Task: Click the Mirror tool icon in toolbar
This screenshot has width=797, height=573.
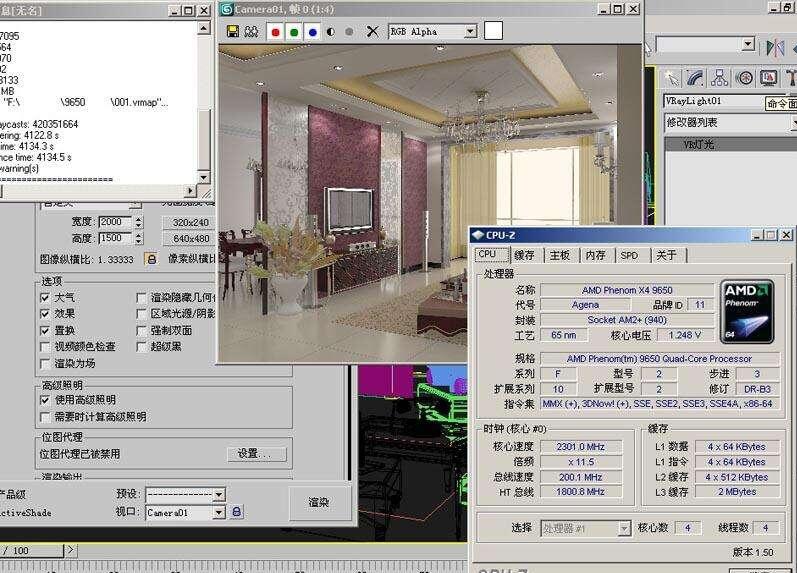Action: click(x=775, y=48)
